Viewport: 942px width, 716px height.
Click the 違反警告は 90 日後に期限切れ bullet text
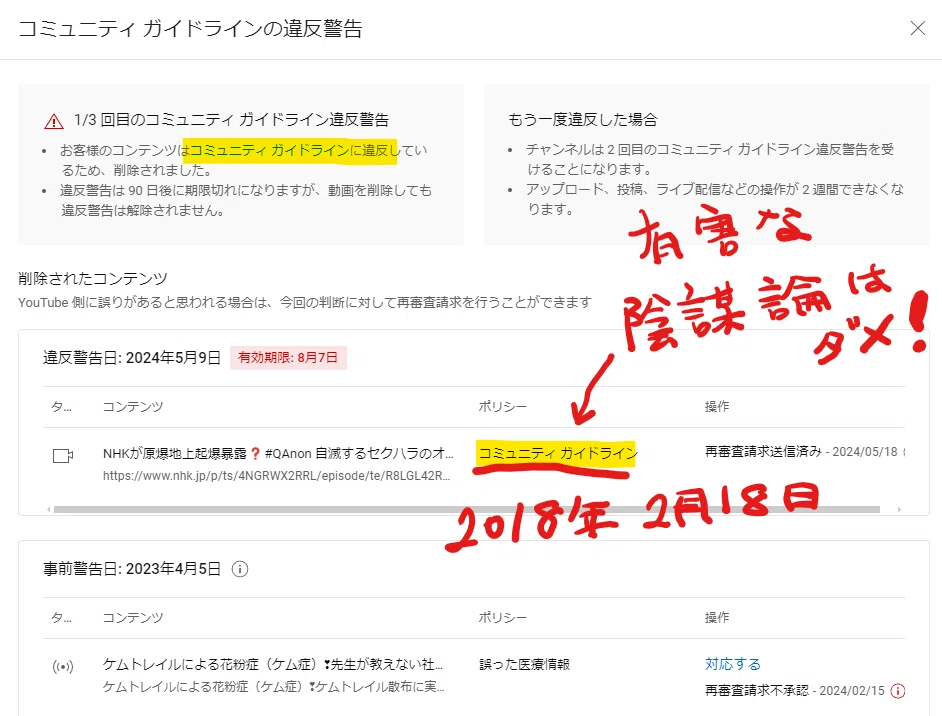[x=246, y=200]
